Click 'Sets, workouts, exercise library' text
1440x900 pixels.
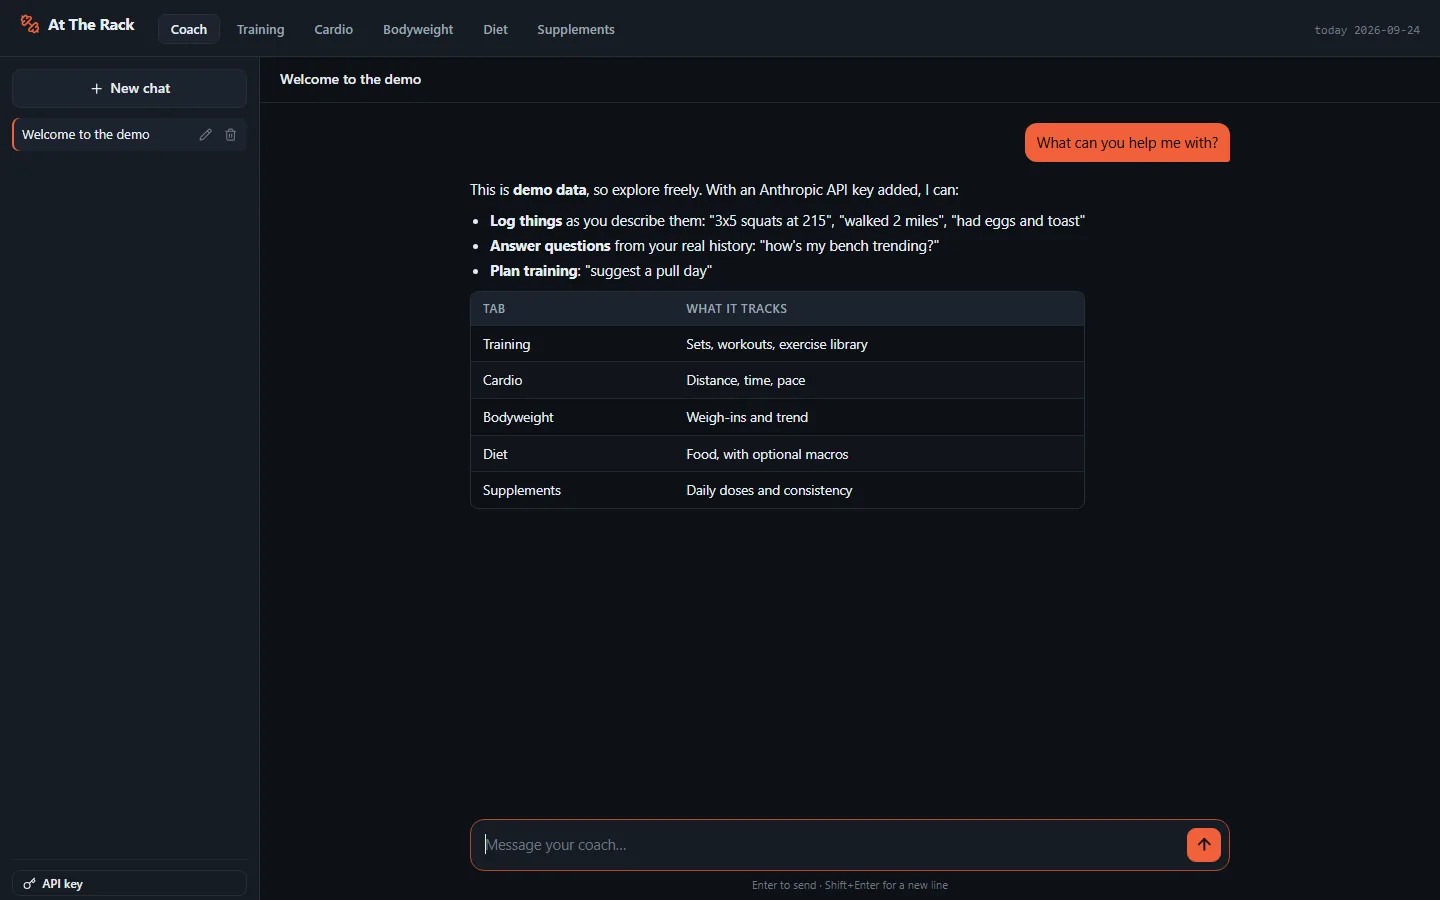tap(777, 345)
